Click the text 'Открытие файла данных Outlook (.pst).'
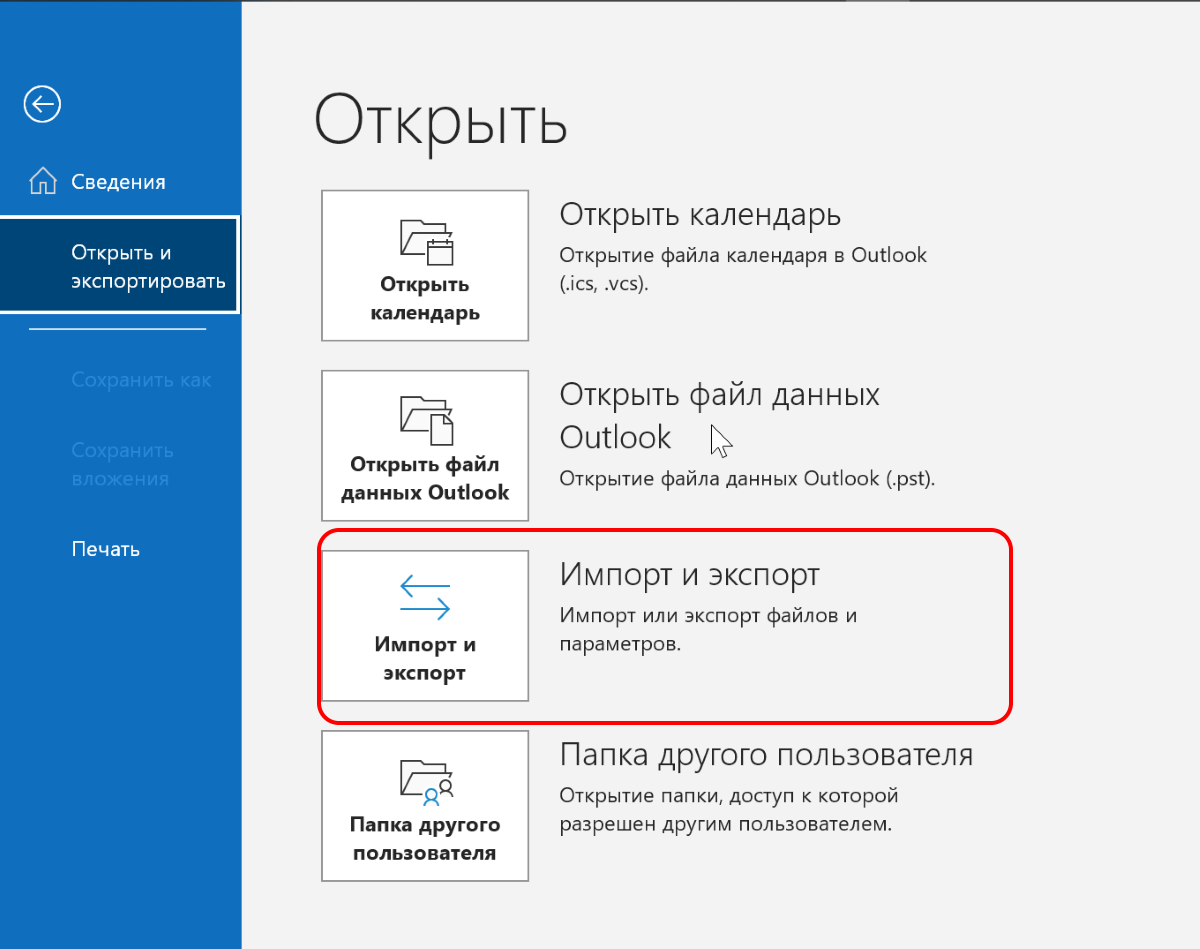Viewport: 1200px width, 949px height. coord(747,478)
